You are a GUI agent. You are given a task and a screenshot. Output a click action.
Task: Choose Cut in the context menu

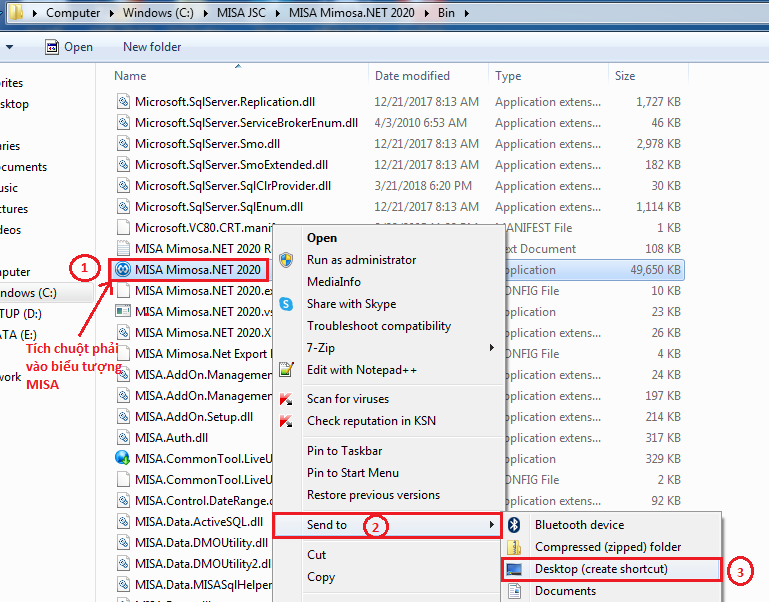coord(316,555)
